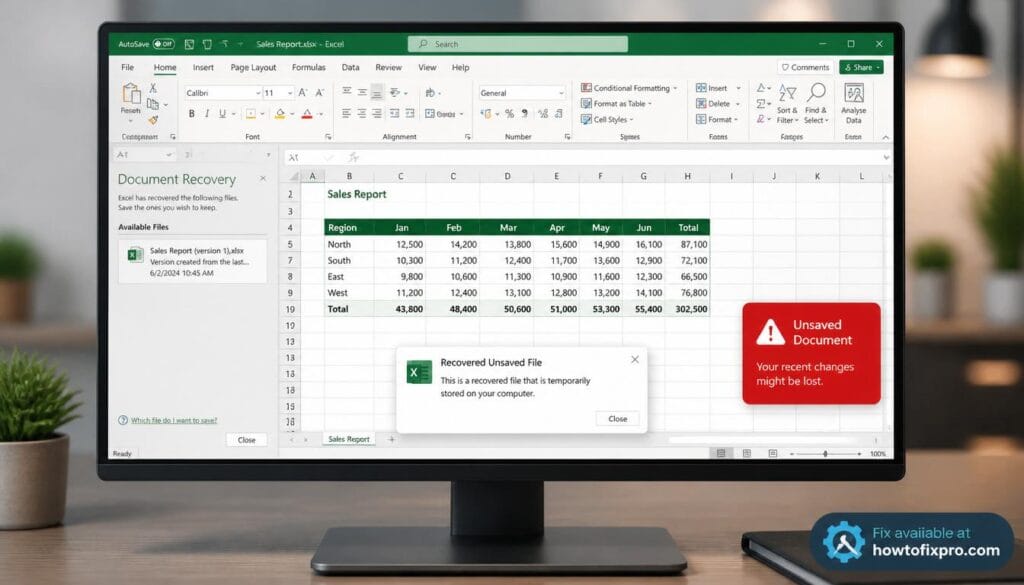Open the Calibri font name dropdown
The height and width of the screenshot is (585, 1024).
(x=258, y=93)
